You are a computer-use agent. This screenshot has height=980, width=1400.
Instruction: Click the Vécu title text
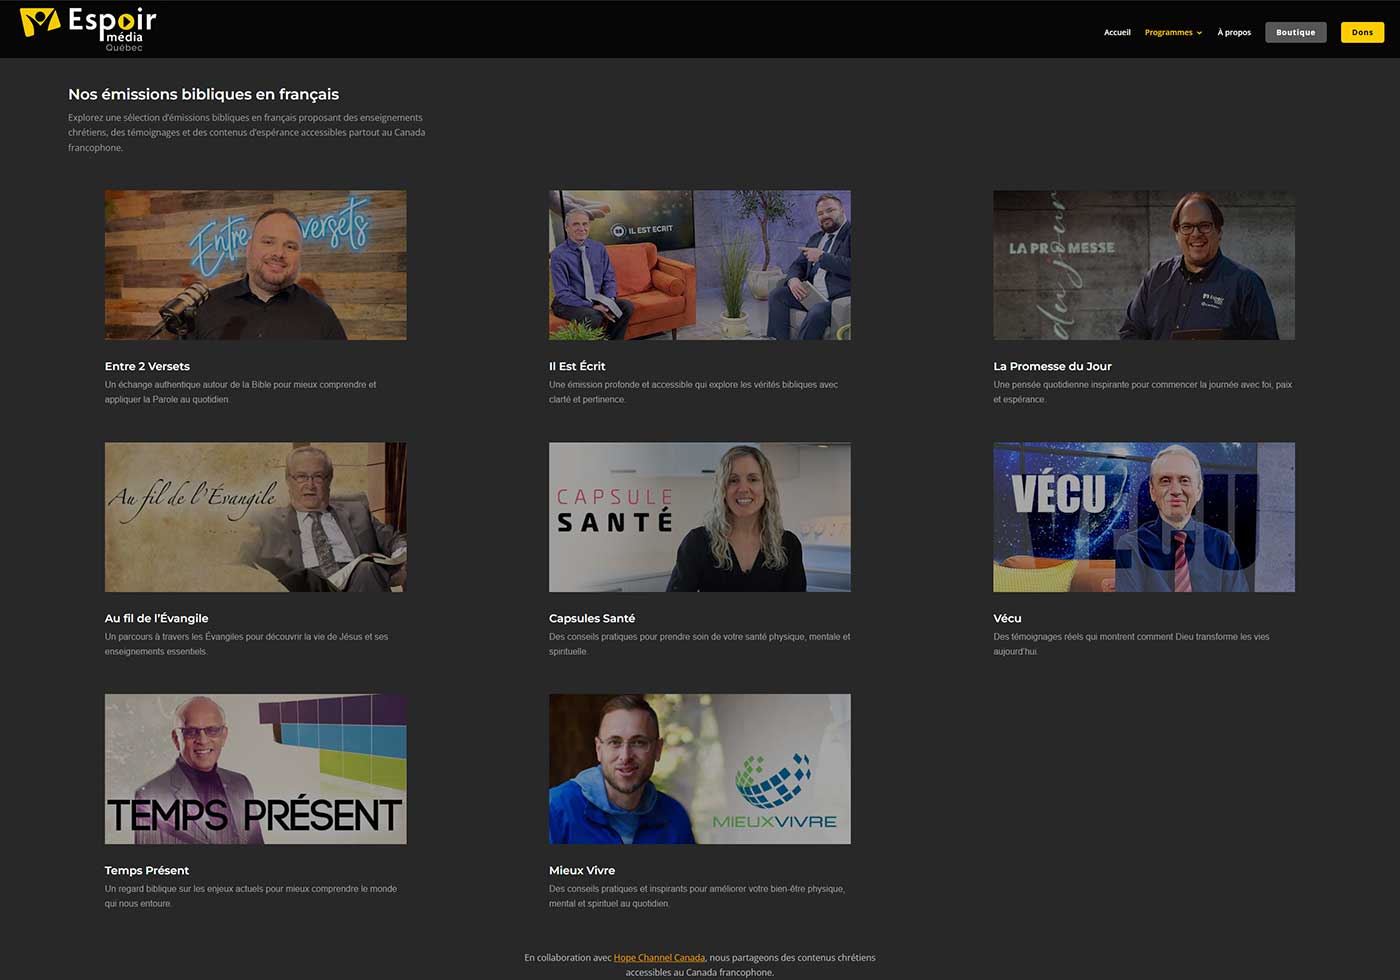[x=1007, y=618]
